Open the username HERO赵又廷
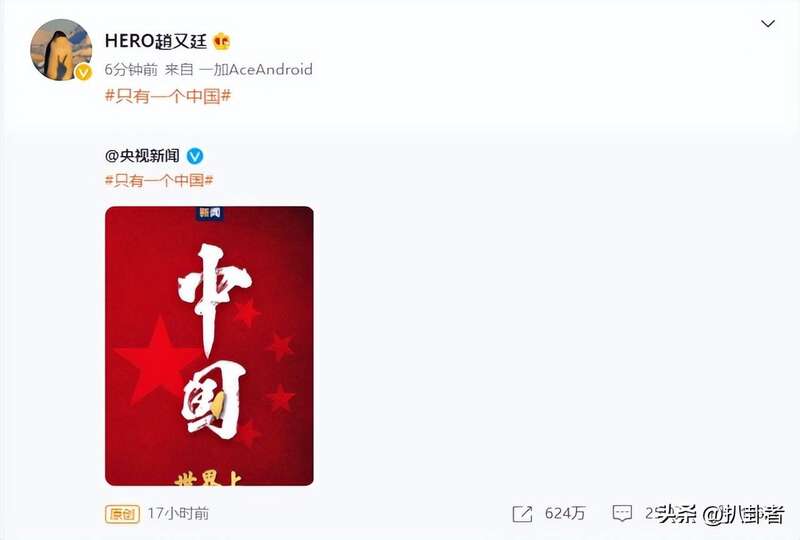Image resolution: width=800 pixels, height=540 pixels. 156,41
